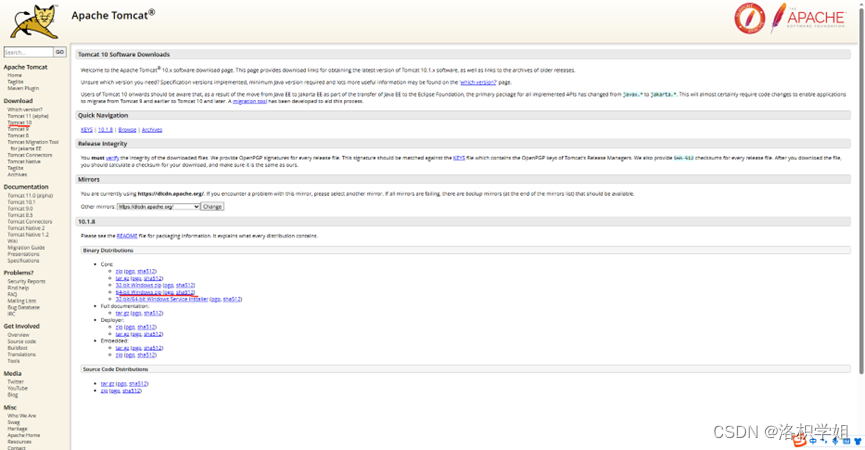Click the migration tool link in intro text
Screen dimensions: 865x450
(x=250, y=101)
